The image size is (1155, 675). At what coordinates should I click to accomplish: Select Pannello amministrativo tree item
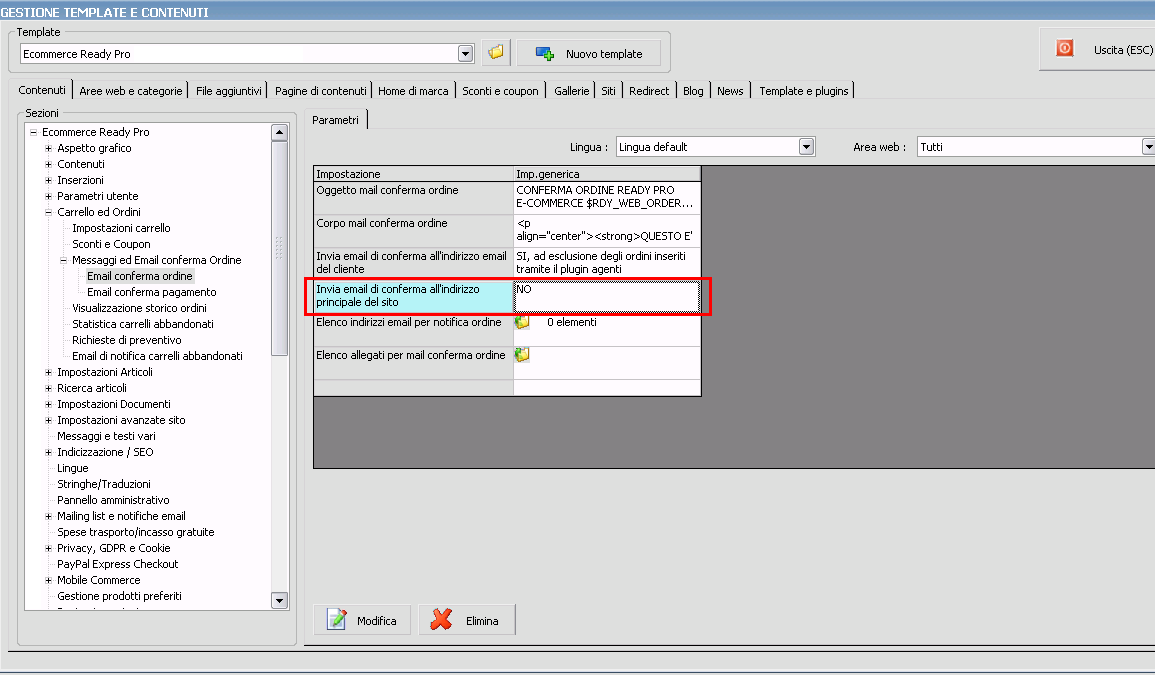point(113,500)
